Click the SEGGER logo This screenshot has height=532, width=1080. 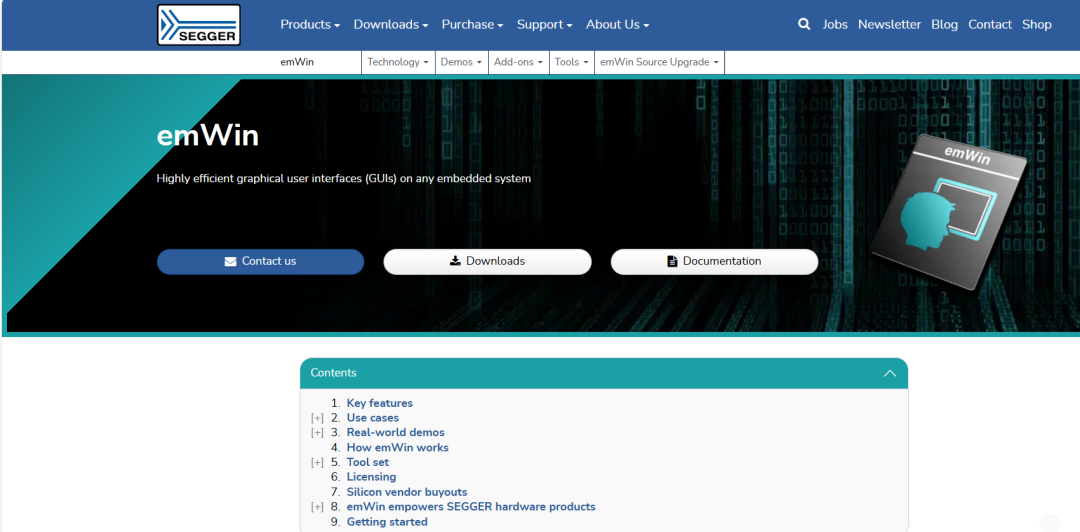coord(198,25)
